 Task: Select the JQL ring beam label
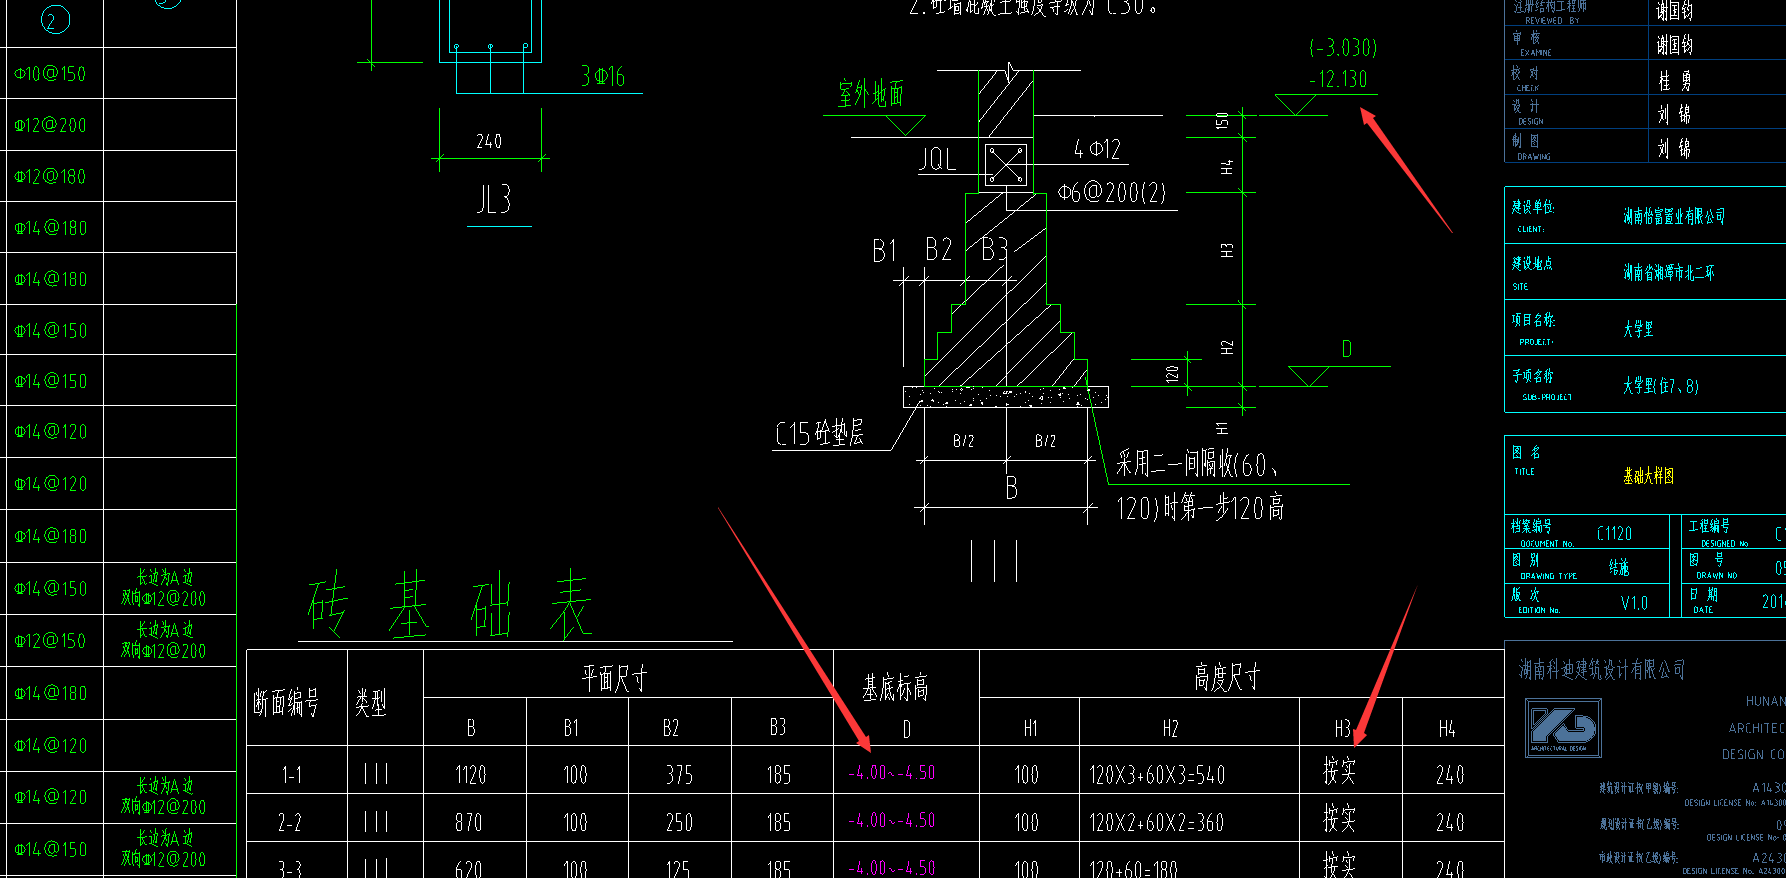pos(937,159)
